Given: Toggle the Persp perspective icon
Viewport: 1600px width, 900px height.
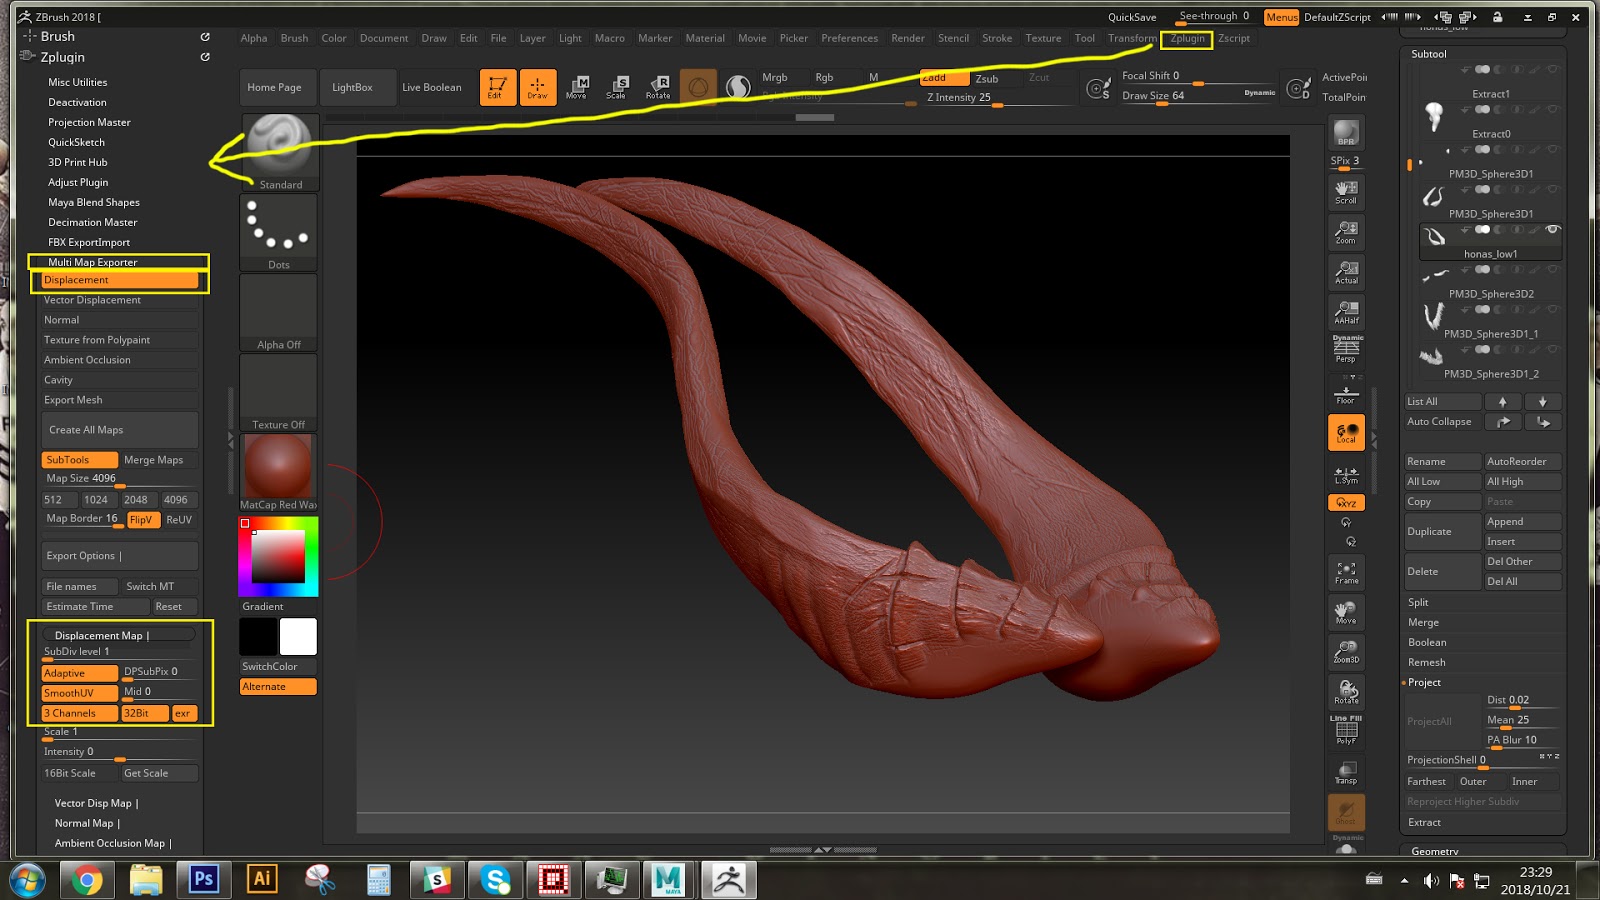Looking at the screenshot, I should [x=1346, y=349].
